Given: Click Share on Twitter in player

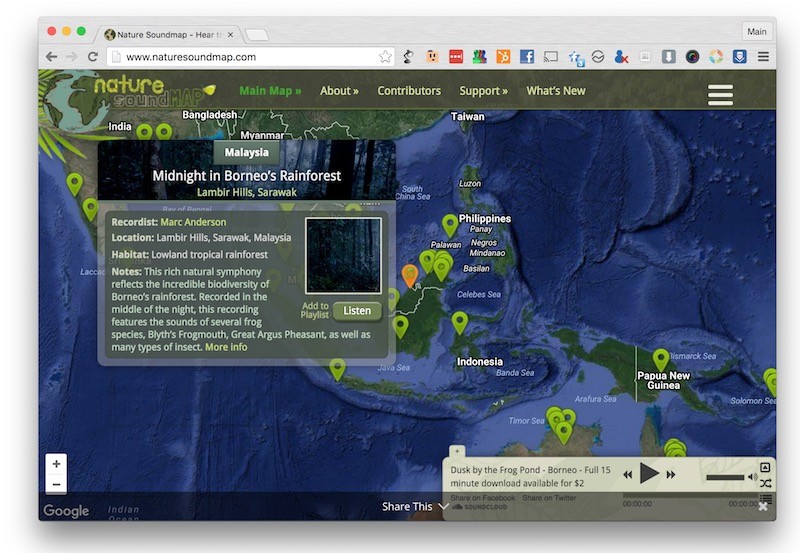Looking at the screenshot, I should tap(549, 498).
